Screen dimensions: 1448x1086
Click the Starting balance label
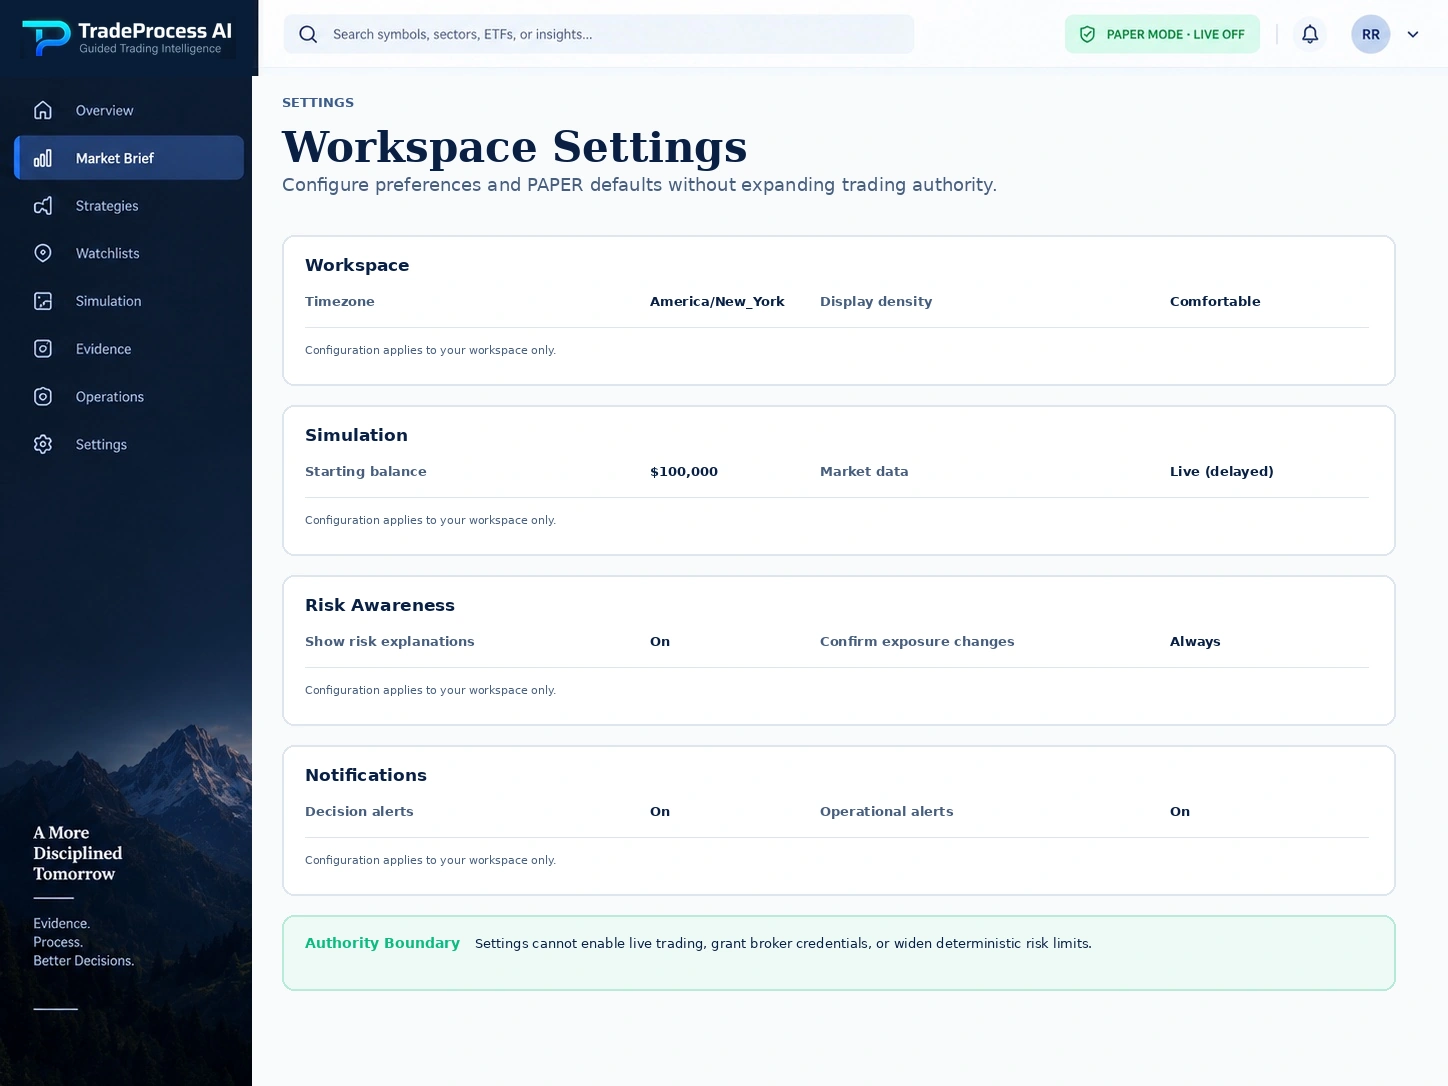coord(366,471)
